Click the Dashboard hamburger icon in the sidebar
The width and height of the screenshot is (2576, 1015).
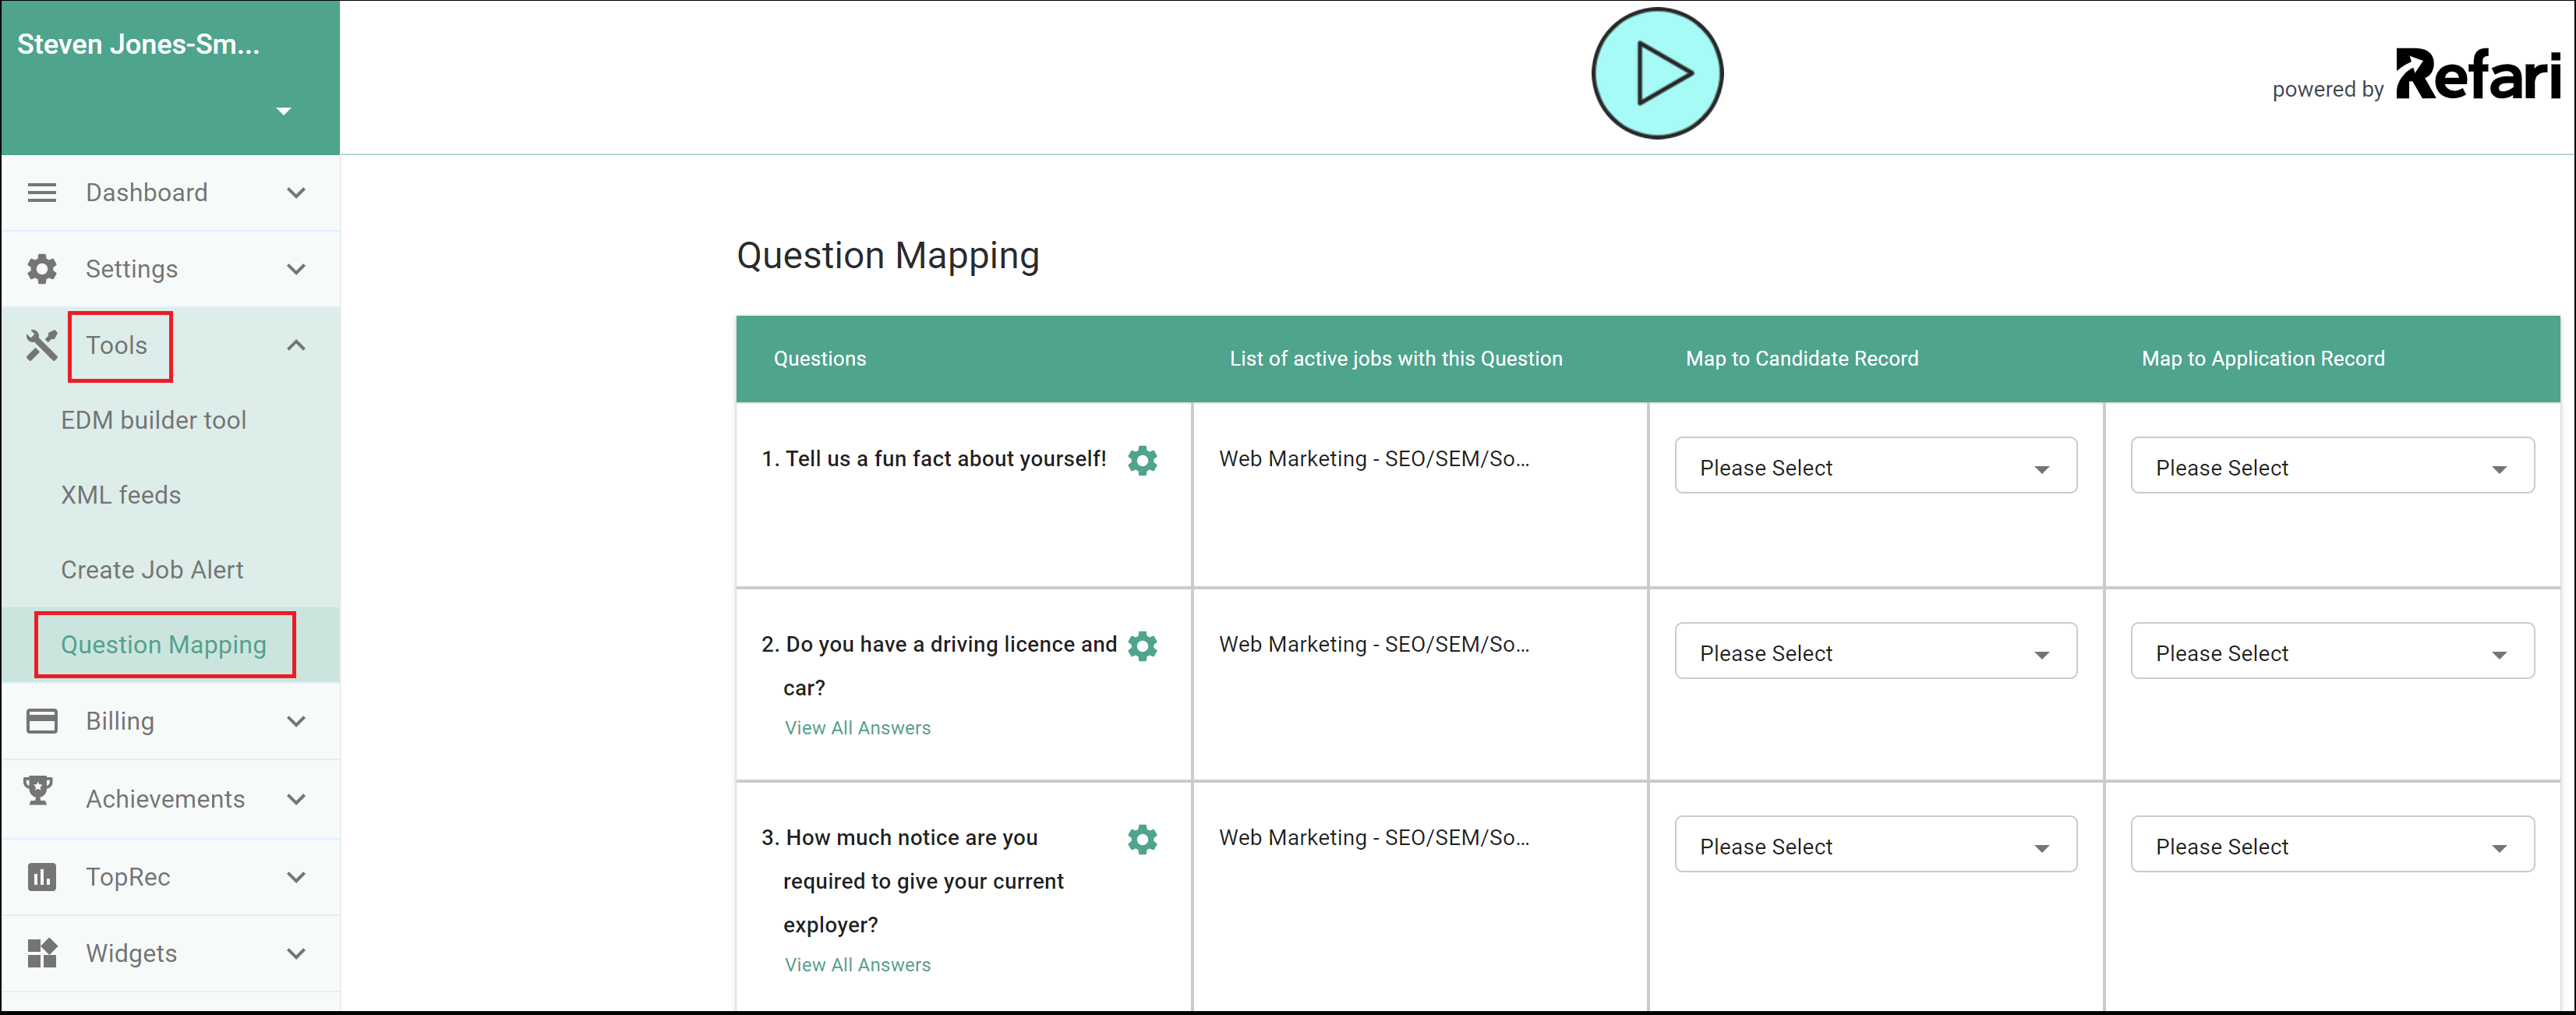(41, 192)
